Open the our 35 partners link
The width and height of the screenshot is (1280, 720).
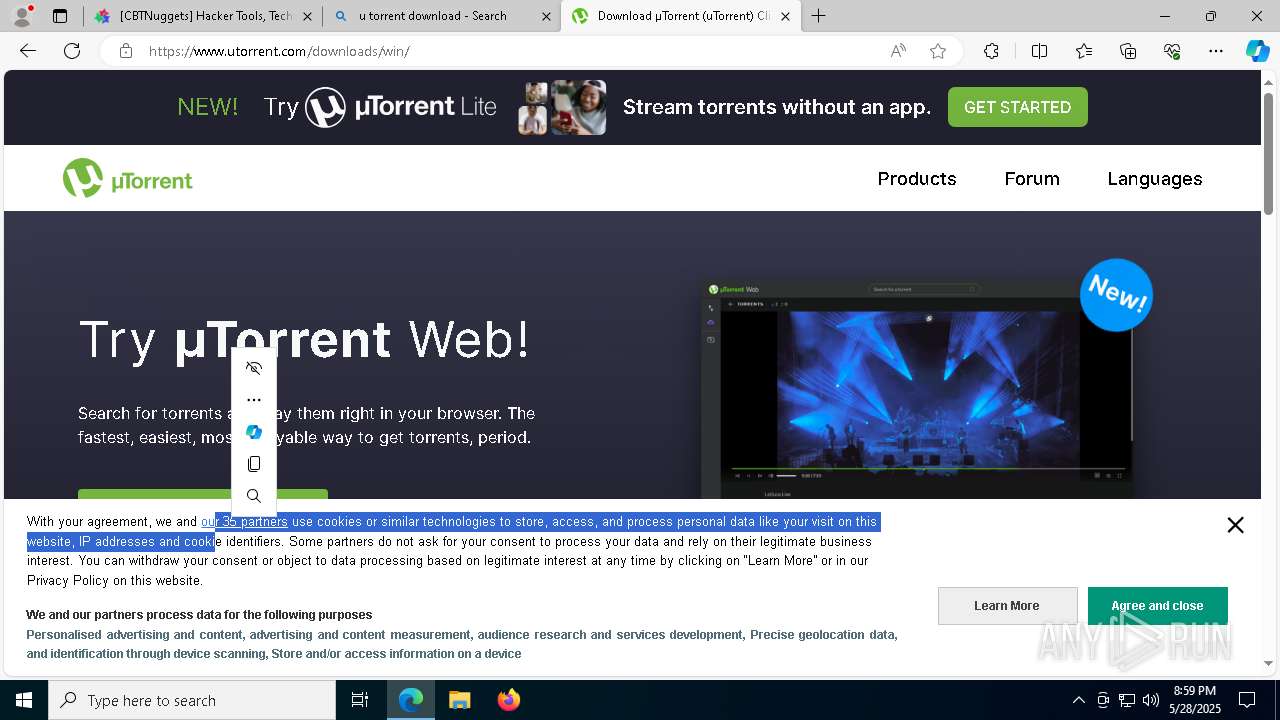244,522
